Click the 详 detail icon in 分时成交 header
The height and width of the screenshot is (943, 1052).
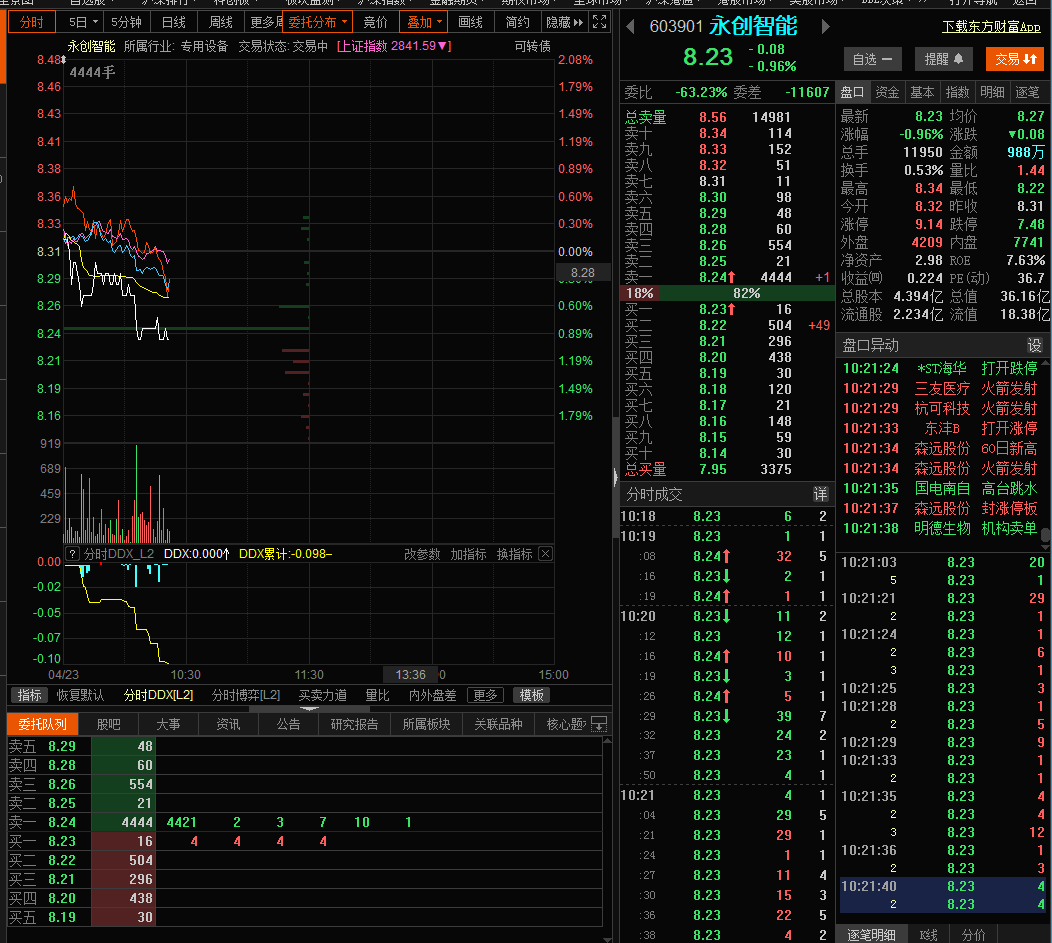click(820, 494)
